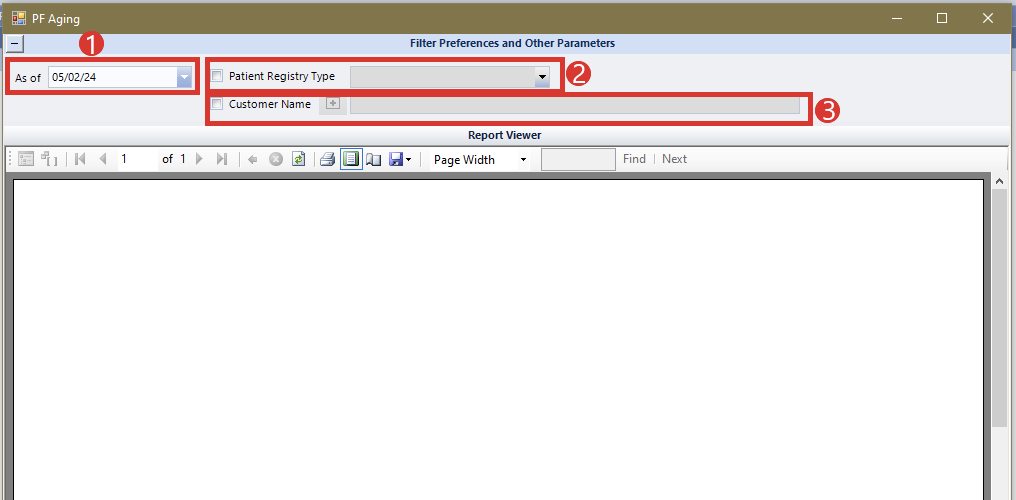The height and width of the screenshot is (500, 1016).
Task: Click the find text search field
Action: pos(578,159)
